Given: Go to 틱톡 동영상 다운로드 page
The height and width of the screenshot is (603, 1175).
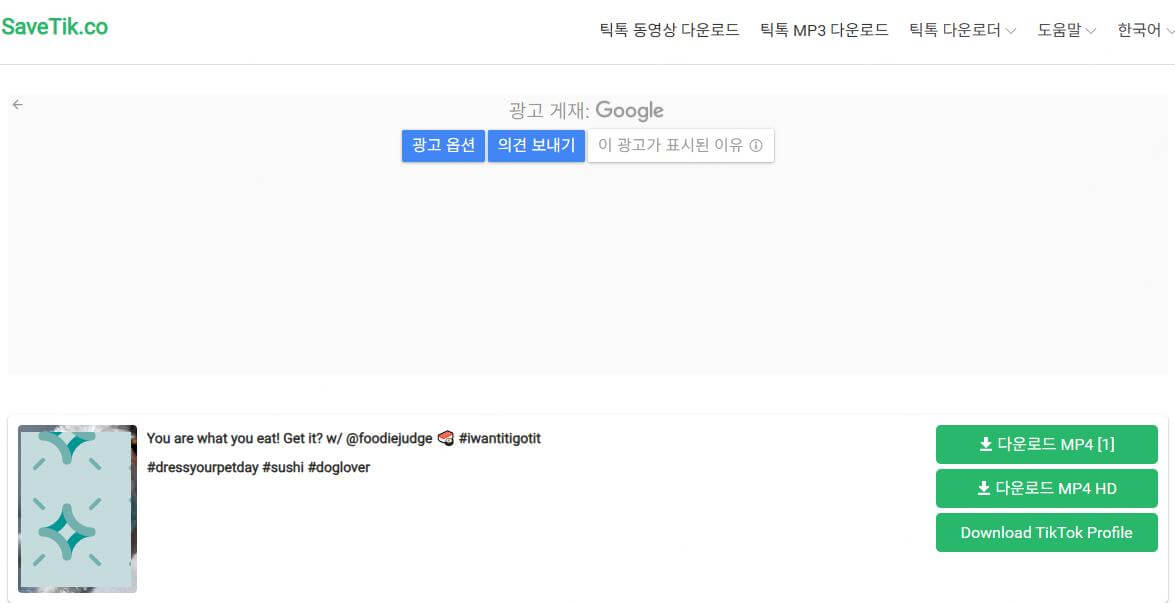Looking at the screenshot, I should (669, 31).
